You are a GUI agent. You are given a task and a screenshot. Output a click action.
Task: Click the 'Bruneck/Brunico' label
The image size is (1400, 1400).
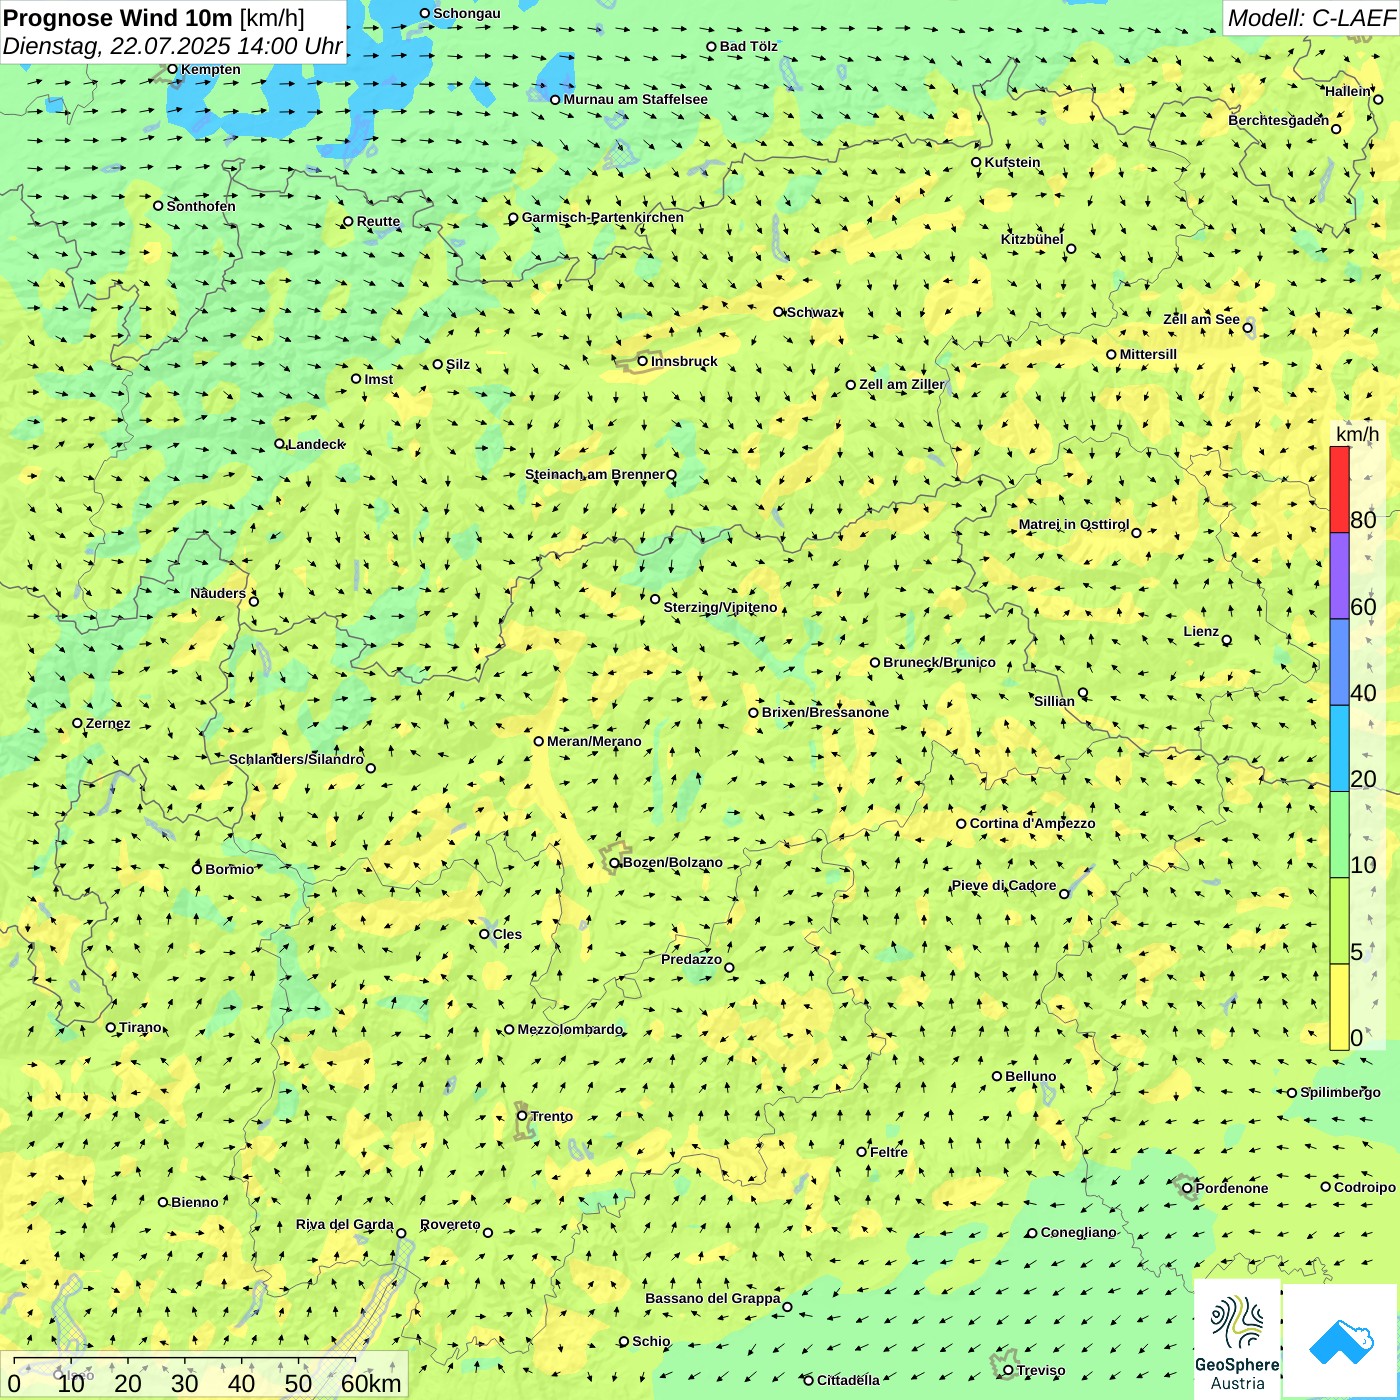click(939, 662)
